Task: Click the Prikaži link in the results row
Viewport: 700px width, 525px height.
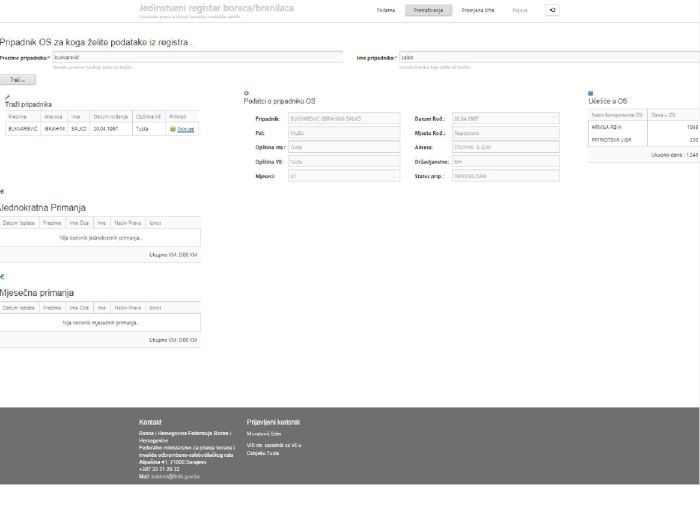Action: [186, 129]
